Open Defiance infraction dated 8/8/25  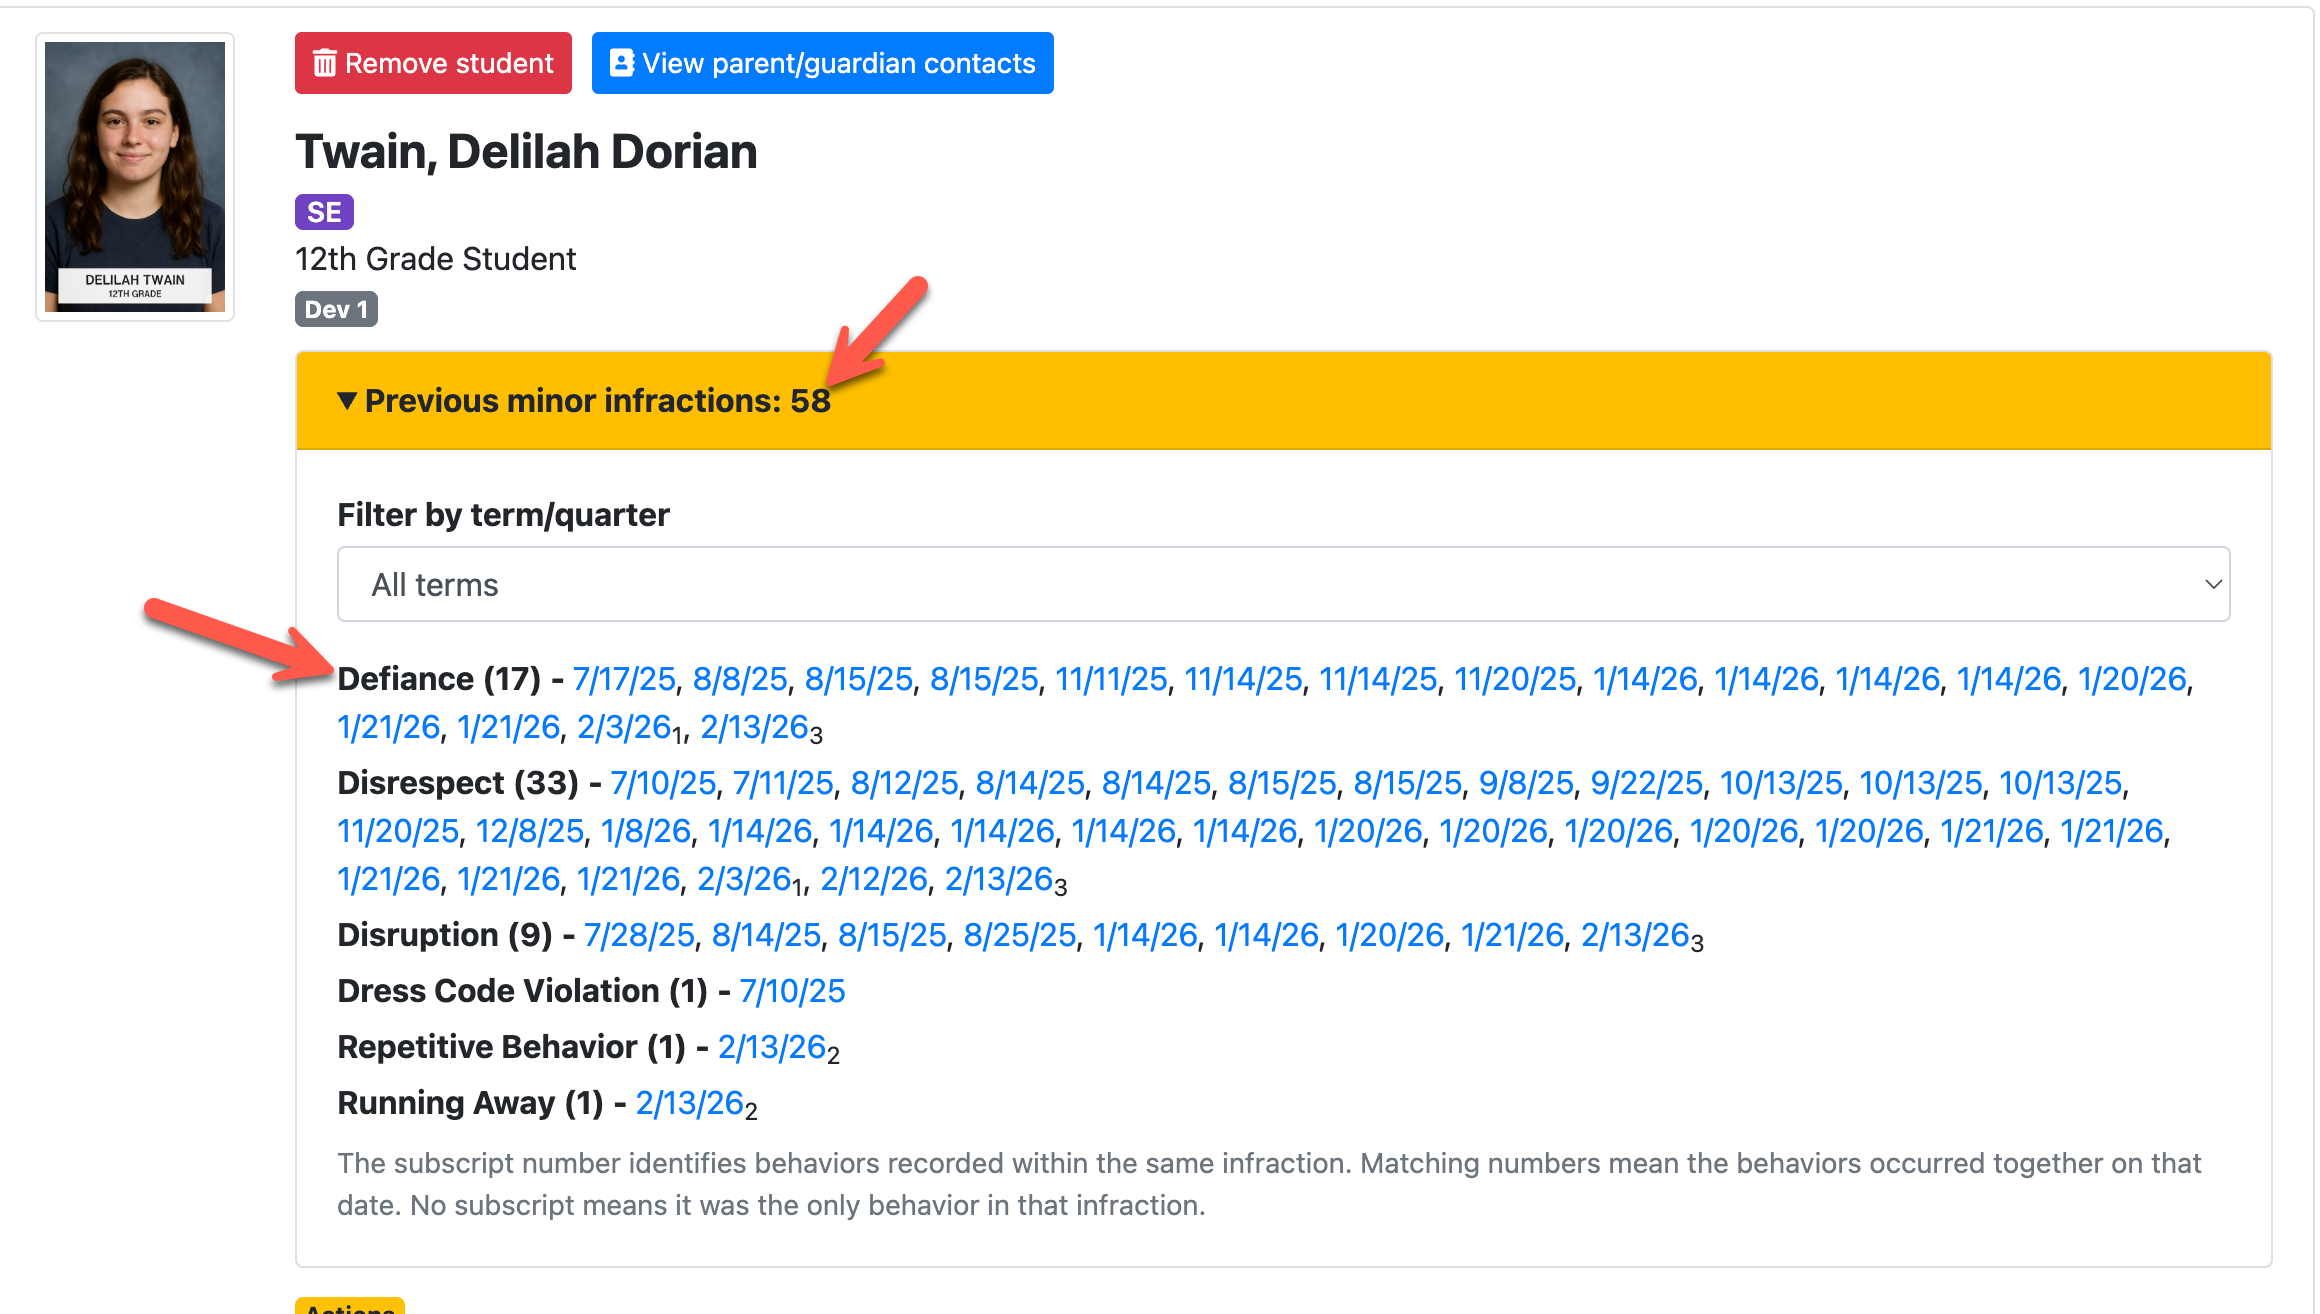[740, 679]
